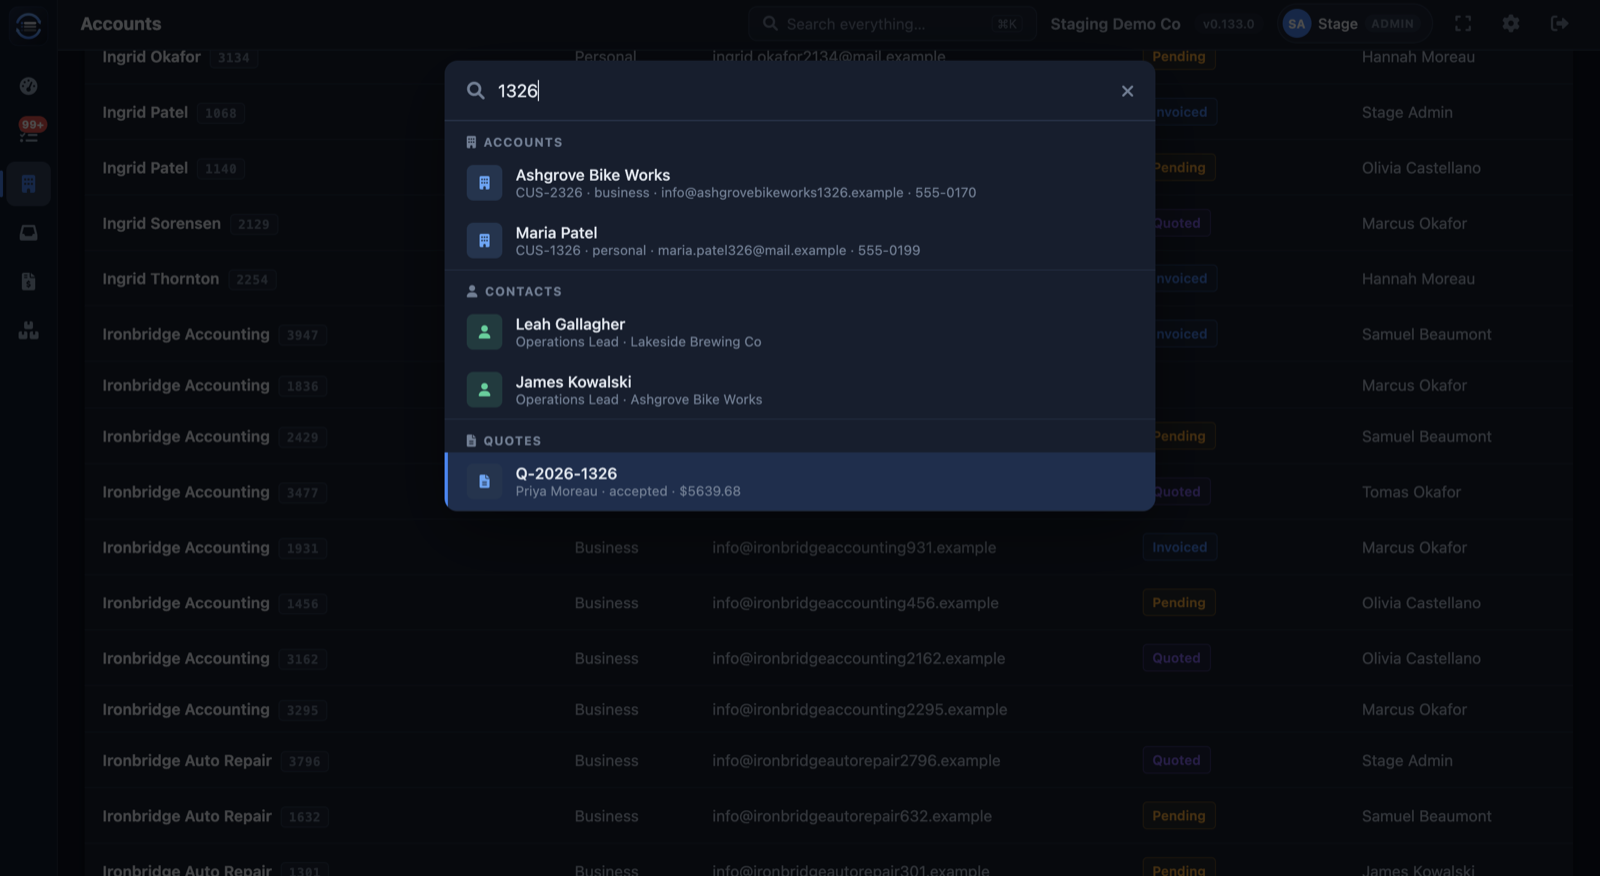The height and width of the screenshot is (876, 1600).
Task: Click the Accounts page title
Action: [120, 24]
